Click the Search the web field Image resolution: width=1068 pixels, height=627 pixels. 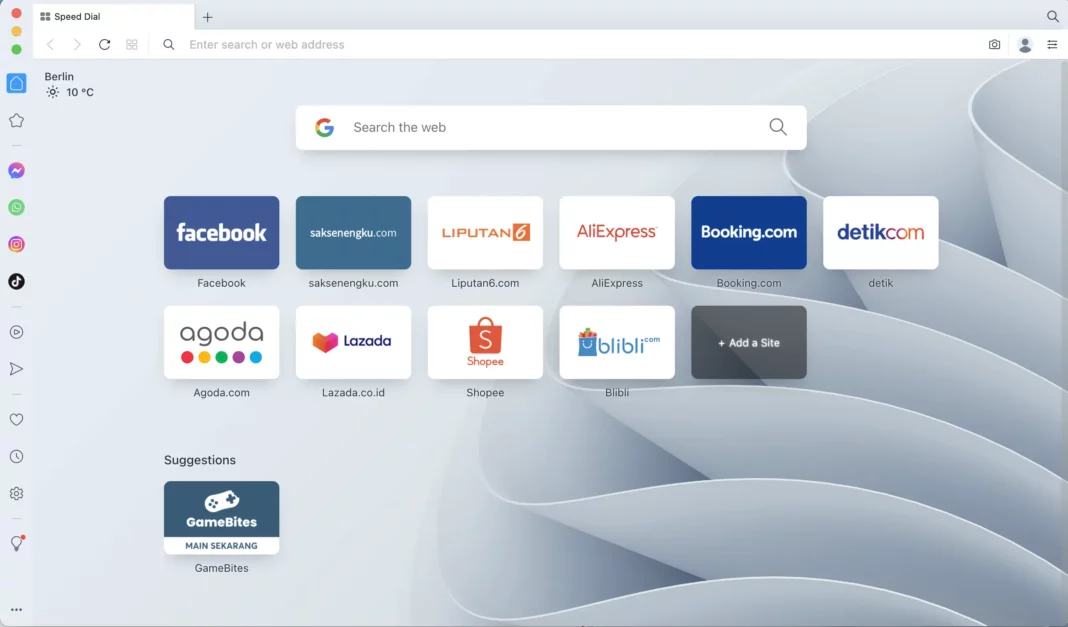(552, 127)
